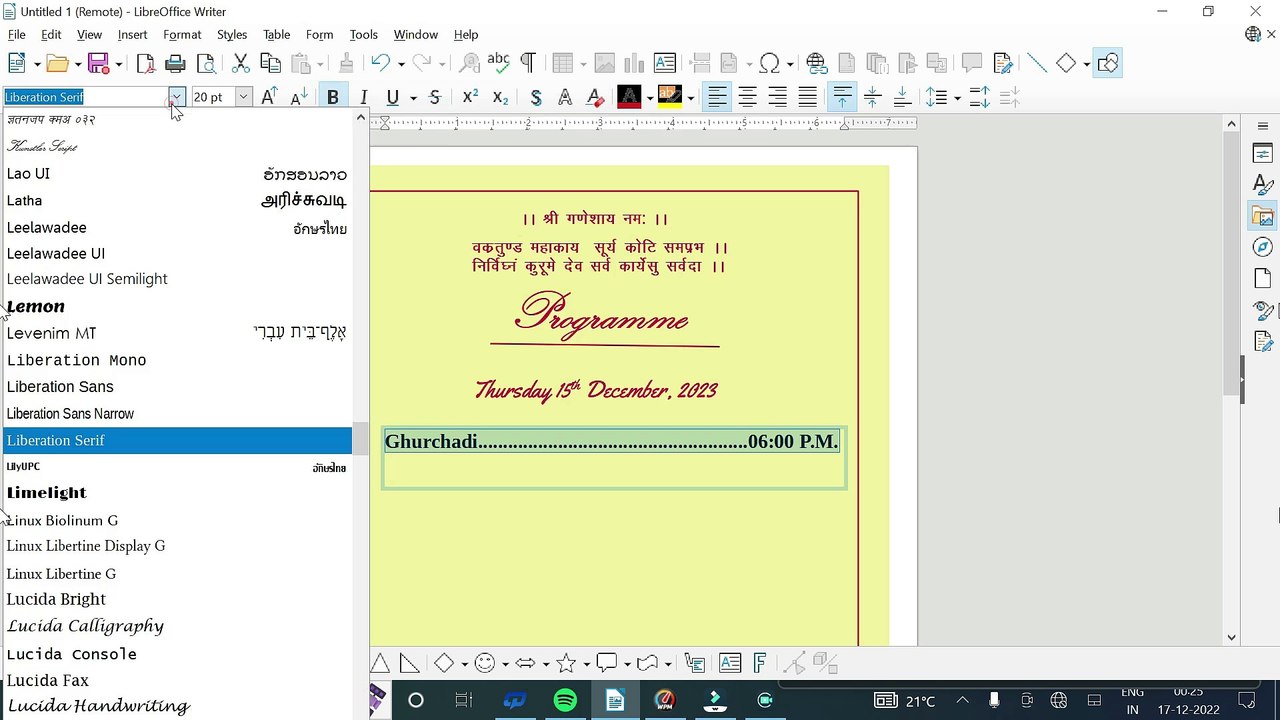Open the sidebar Gallery icon
Viewport: 1280px width, 720px height.
click(x=1262, y=216)
